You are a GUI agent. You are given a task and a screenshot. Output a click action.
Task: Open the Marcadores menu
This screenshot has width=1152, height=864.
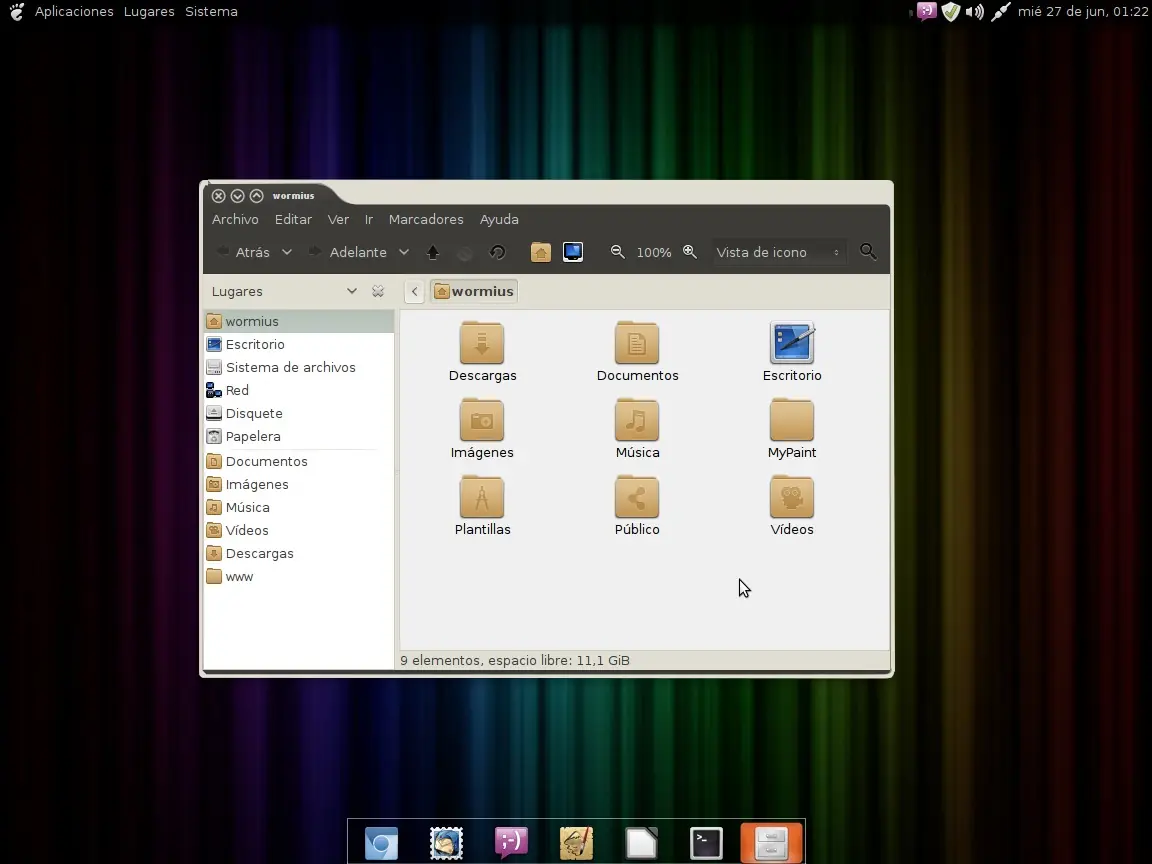pos(426,219)
